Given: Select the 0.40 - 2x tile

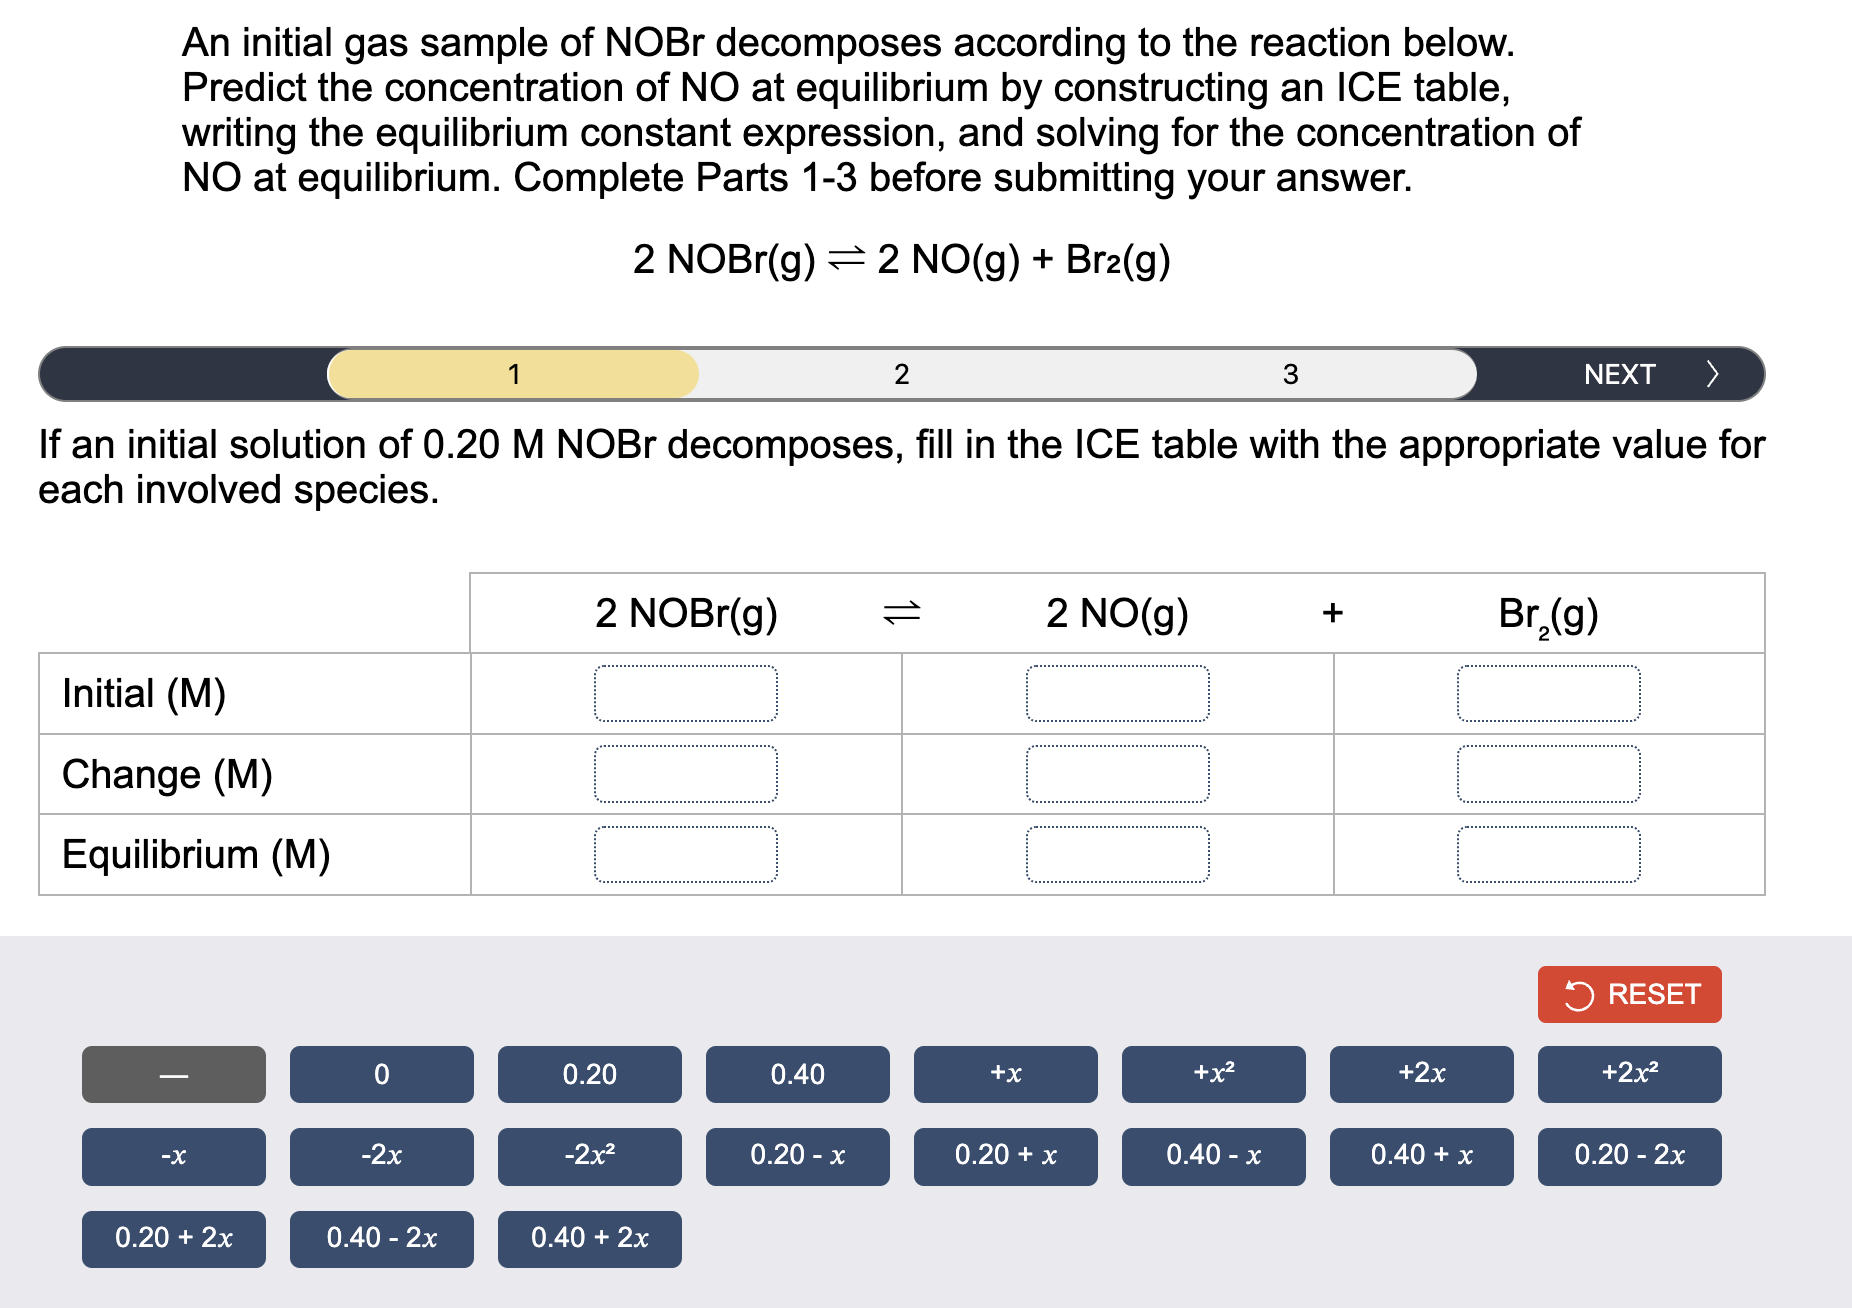Looking at the screenshot, I should pos(380,1238).
